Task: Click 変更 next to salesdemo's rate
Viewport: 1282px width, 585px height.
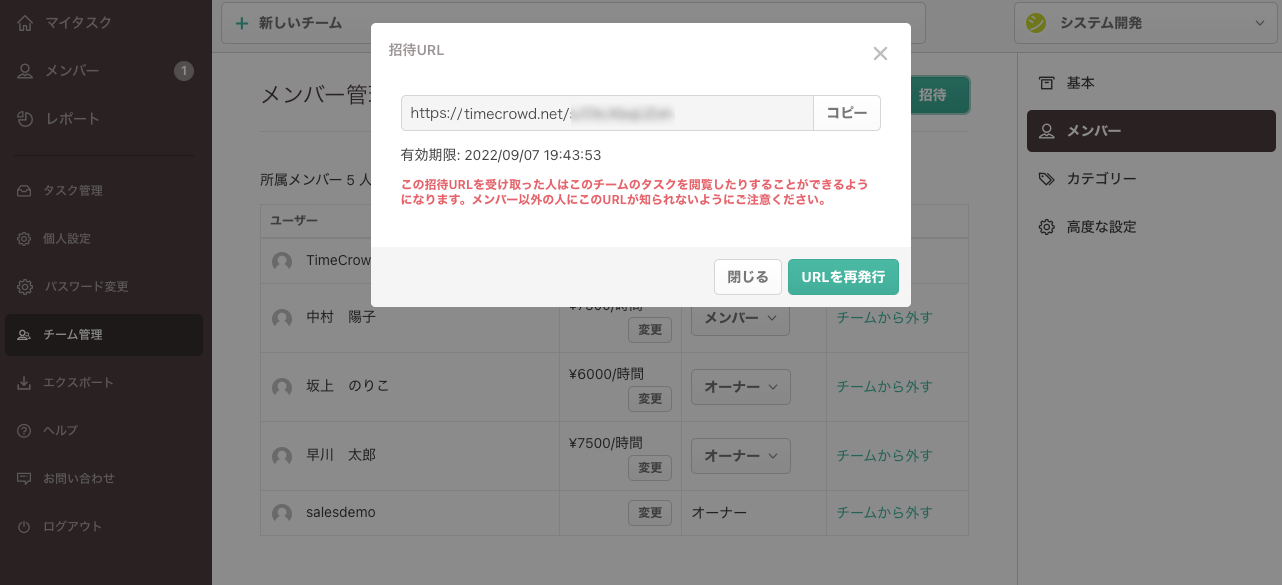Action: pos(649,512)
